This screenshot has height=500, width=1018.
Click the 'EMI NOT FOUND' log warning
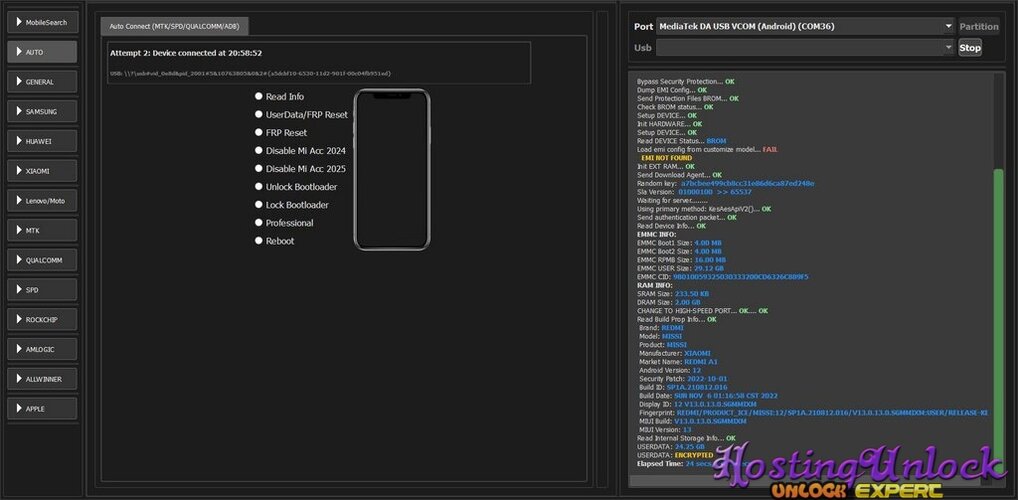tap(667, 158)
